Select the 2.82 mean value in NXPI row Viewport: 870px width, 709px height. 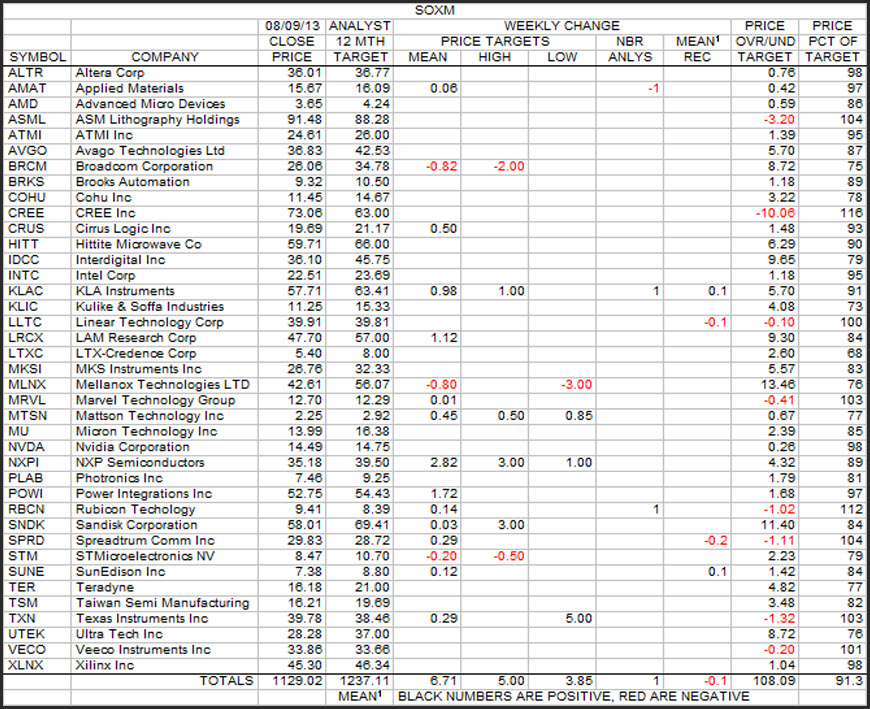pos(444,462)
